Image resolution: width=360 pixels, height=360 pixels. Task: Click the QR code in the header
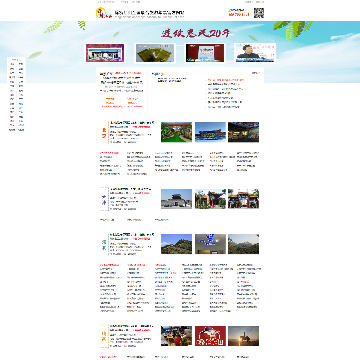pos(259,13)
